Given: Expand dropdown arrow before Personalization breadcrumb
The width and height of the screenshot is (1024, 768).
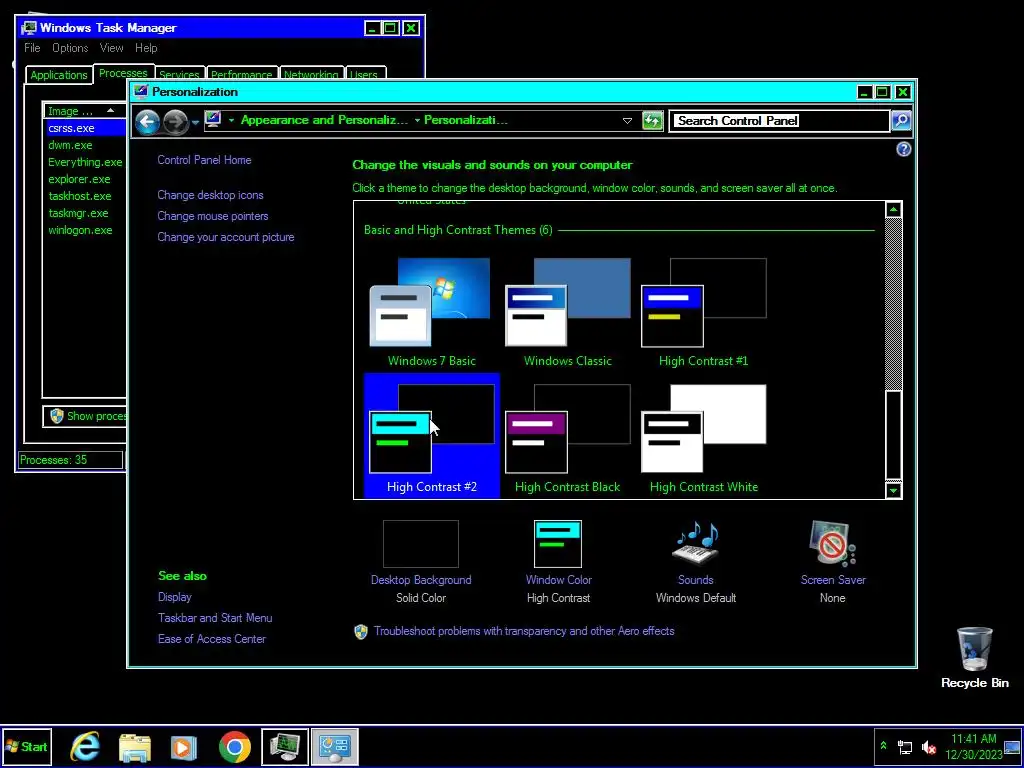Looking at the screenshot, I should tap(417, 120).
